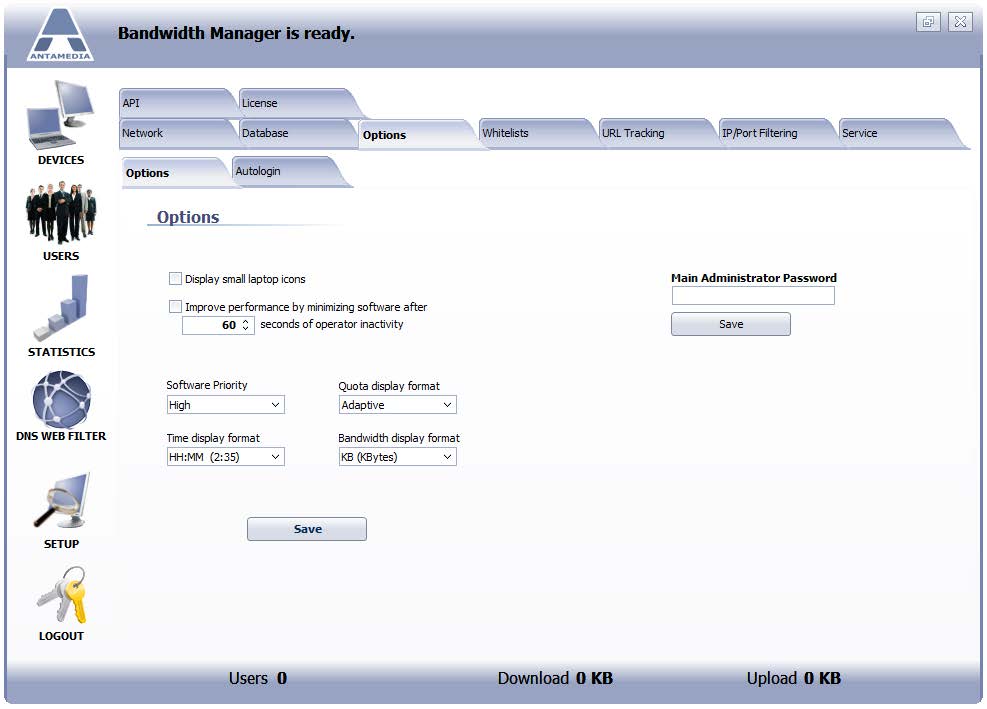Open the Devices section icon

[x=60, y=114]
